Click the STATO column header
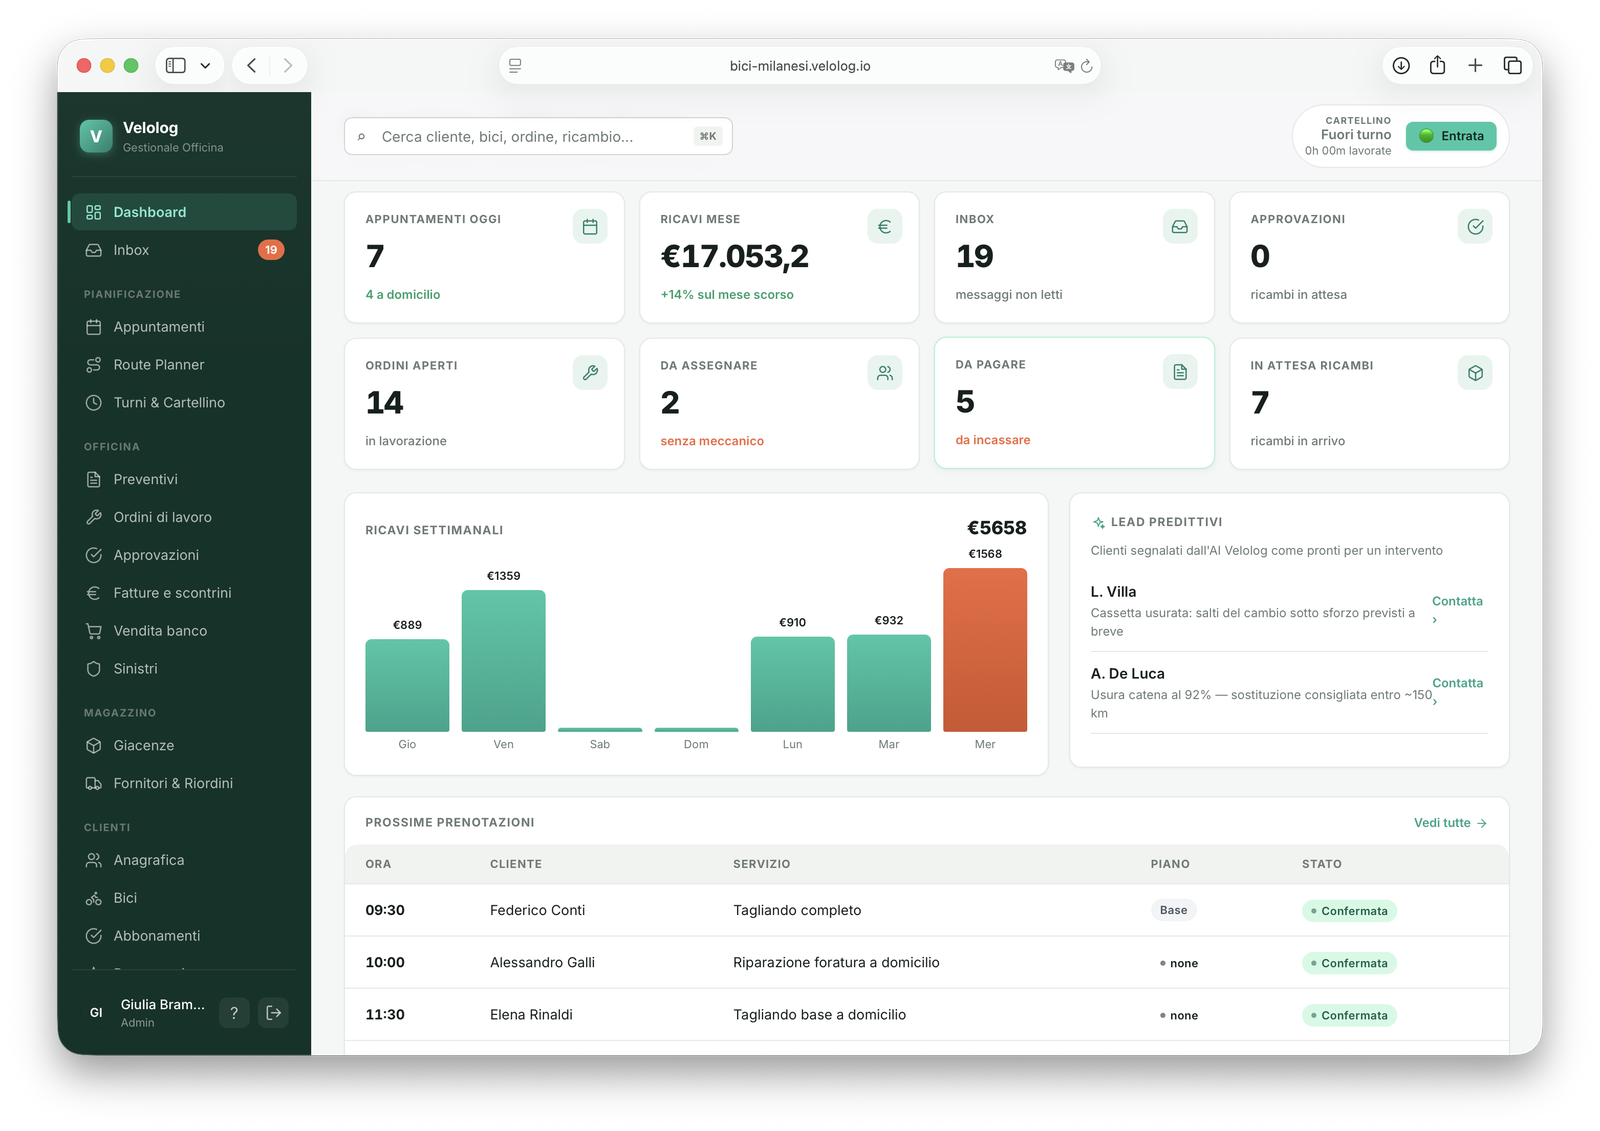 pos(1321,864)
